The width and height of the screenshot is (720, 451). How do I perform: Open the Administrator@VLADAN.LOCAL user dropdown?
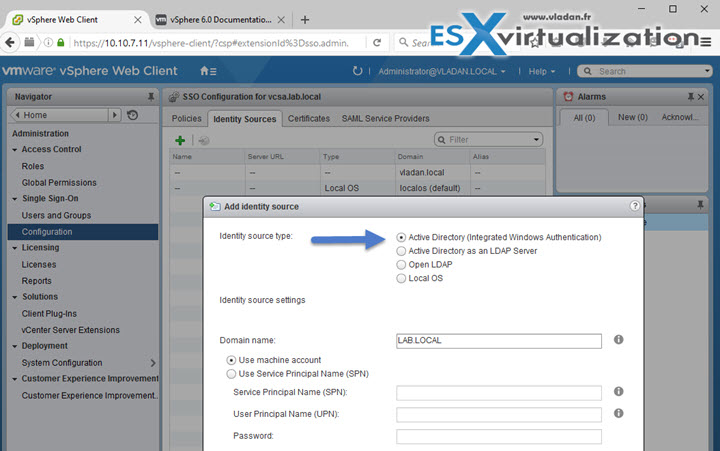[x=442, y=71]
